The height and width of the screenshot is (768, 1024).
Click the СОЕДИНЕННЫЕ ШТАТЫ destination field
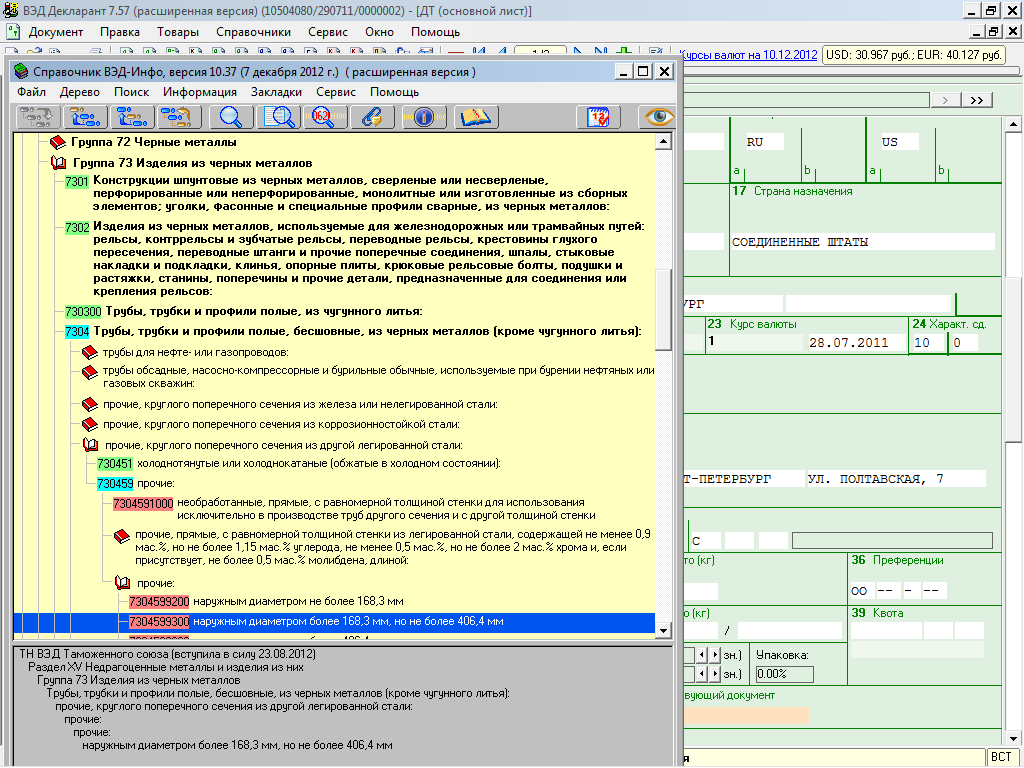coord(863,242)
